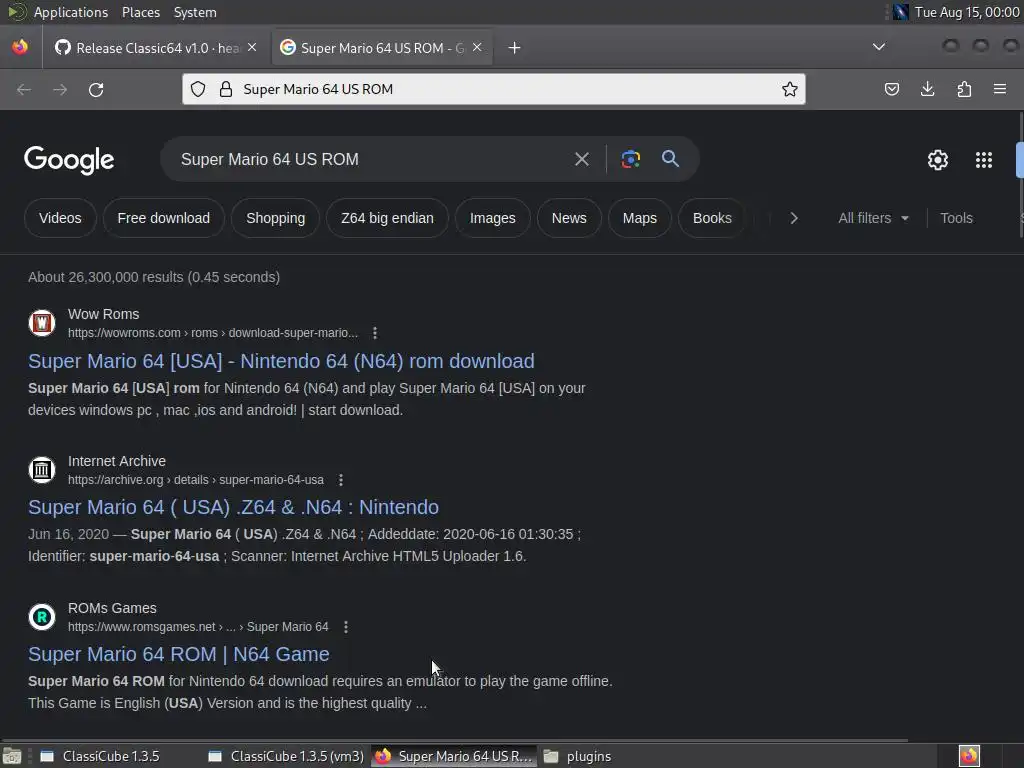Click the Google logo
The width and height of the screenshot is (1024, 768).
[x=69, y=160]
